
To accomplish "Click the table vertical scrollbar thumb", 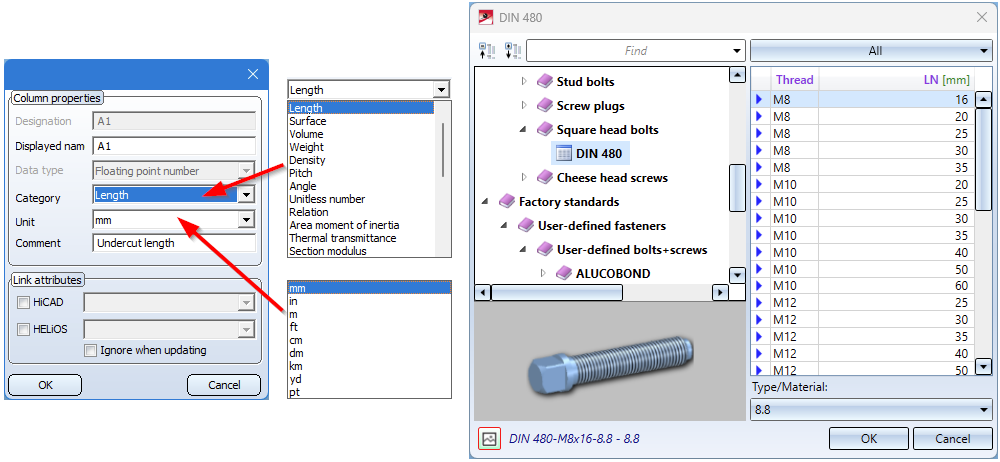I will pos(984,161).
